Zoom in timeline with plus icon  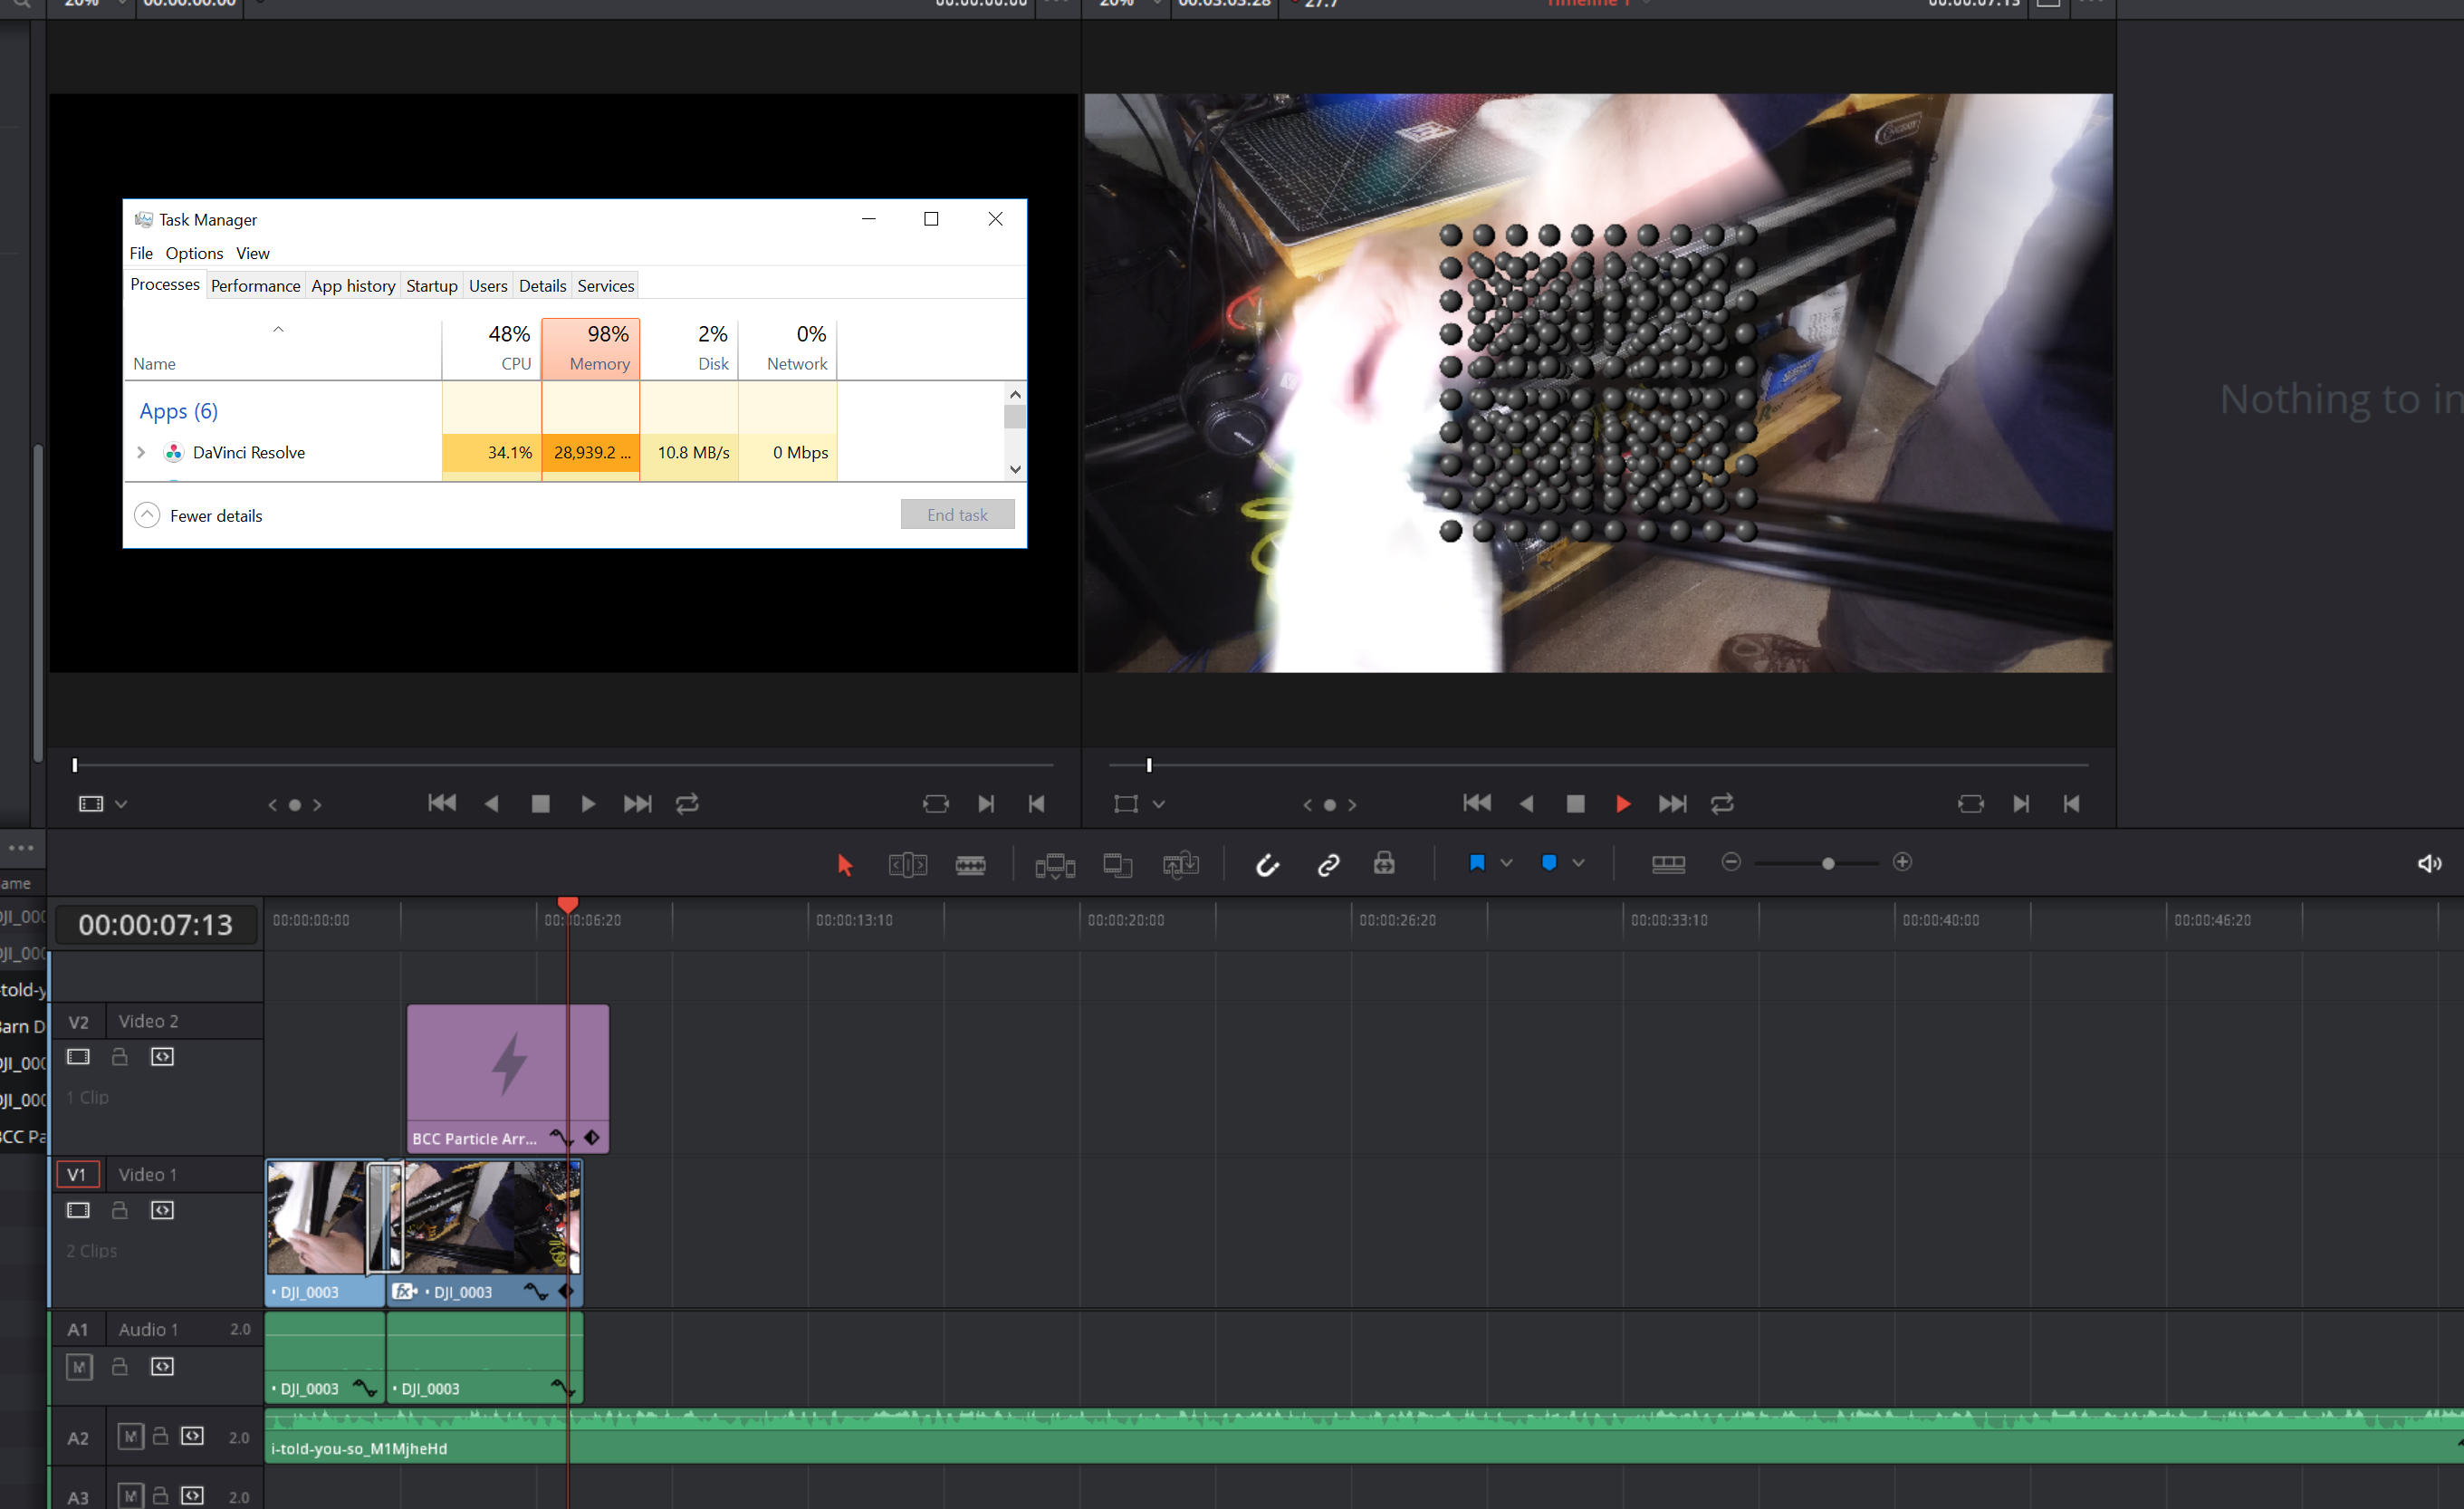pos(1902,862)
